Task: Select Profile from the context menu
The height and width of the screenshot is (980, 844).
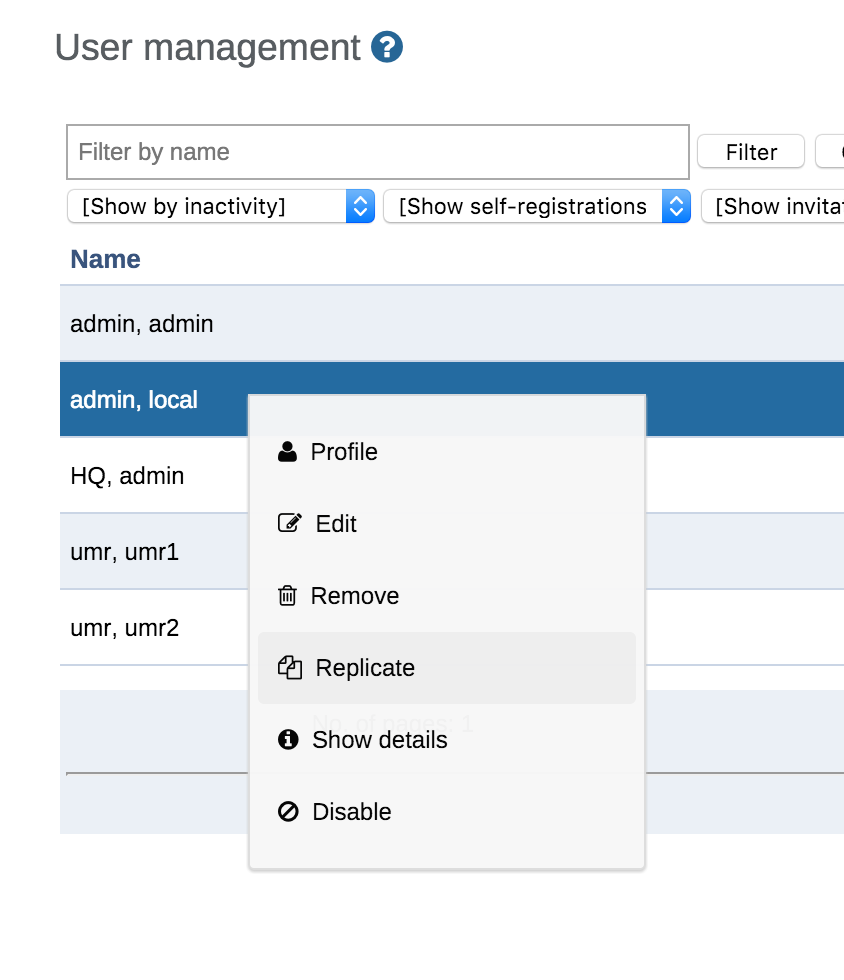Action: (344, 452)
